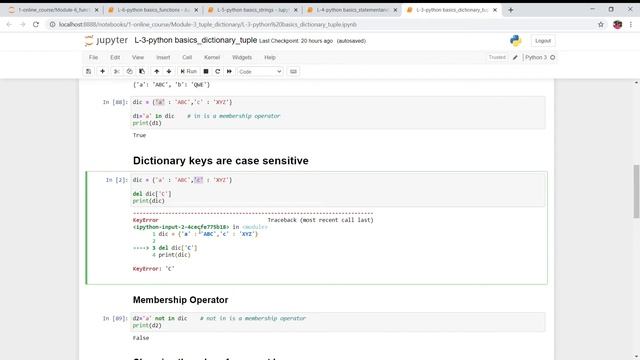The image size is (640, 360).
Task: Click the Last Checkpoint: 20 hours ago text
Action: [296, 41]
